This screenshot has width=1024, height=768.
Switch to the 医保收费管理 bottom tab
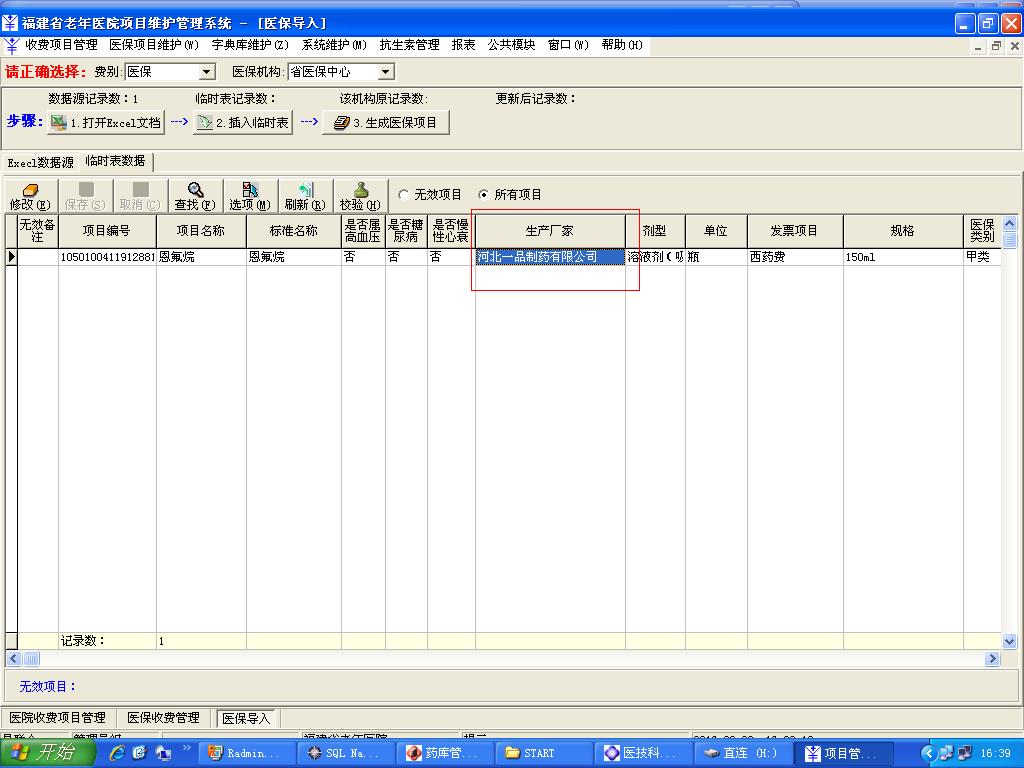pyautogui.click(x=163, y=718)
